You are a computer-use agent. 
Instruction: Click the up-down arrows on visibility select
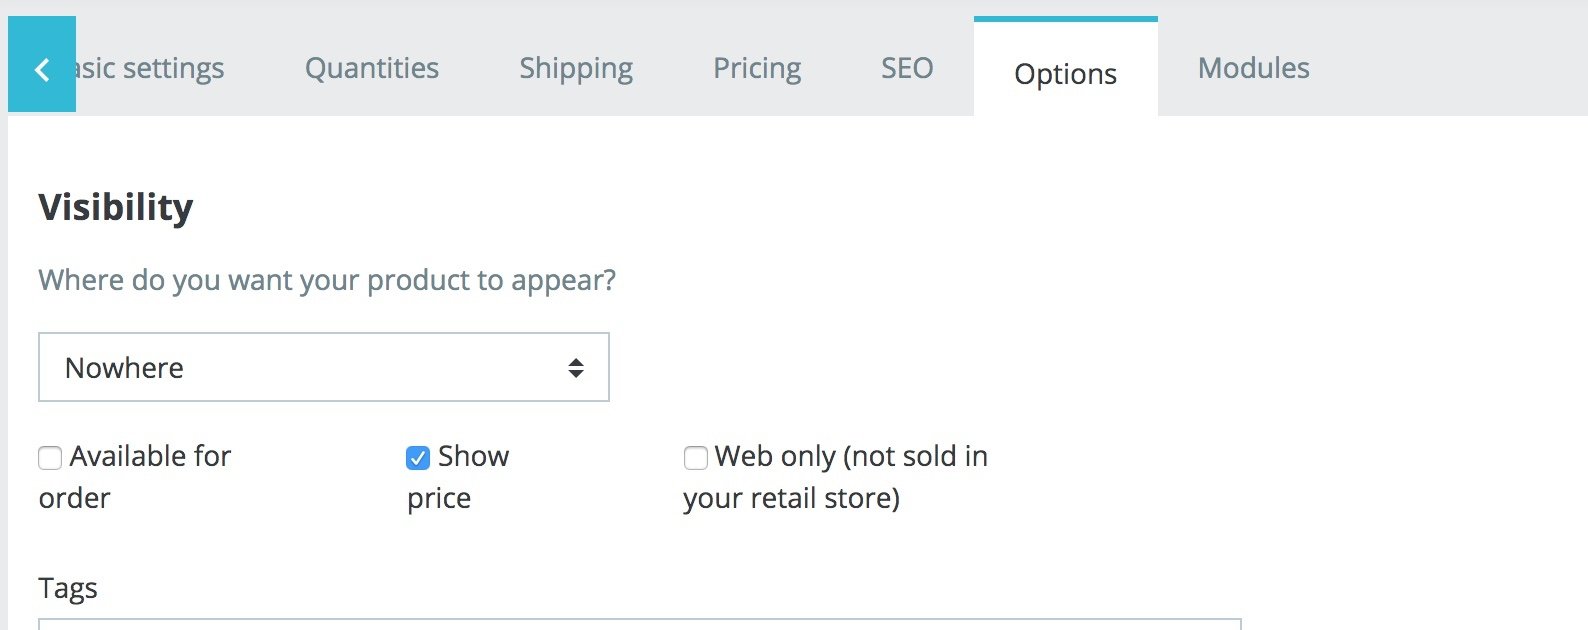(576, 368)
